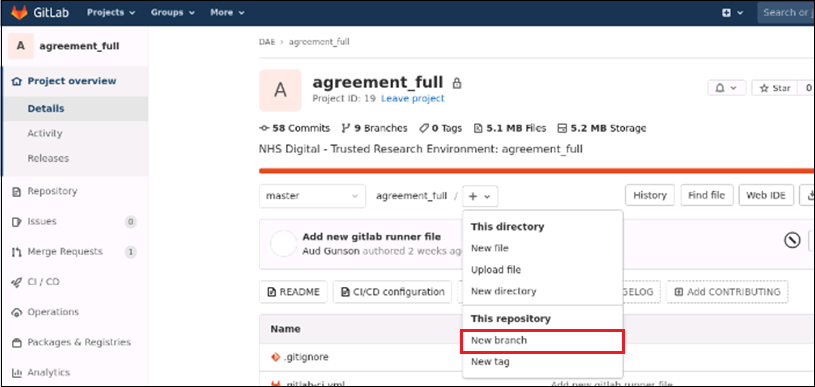Image resolution: width=815 pixels, height=387 pixels.
Task: Open the Web IDE button
Action: (x=766, y=195)
